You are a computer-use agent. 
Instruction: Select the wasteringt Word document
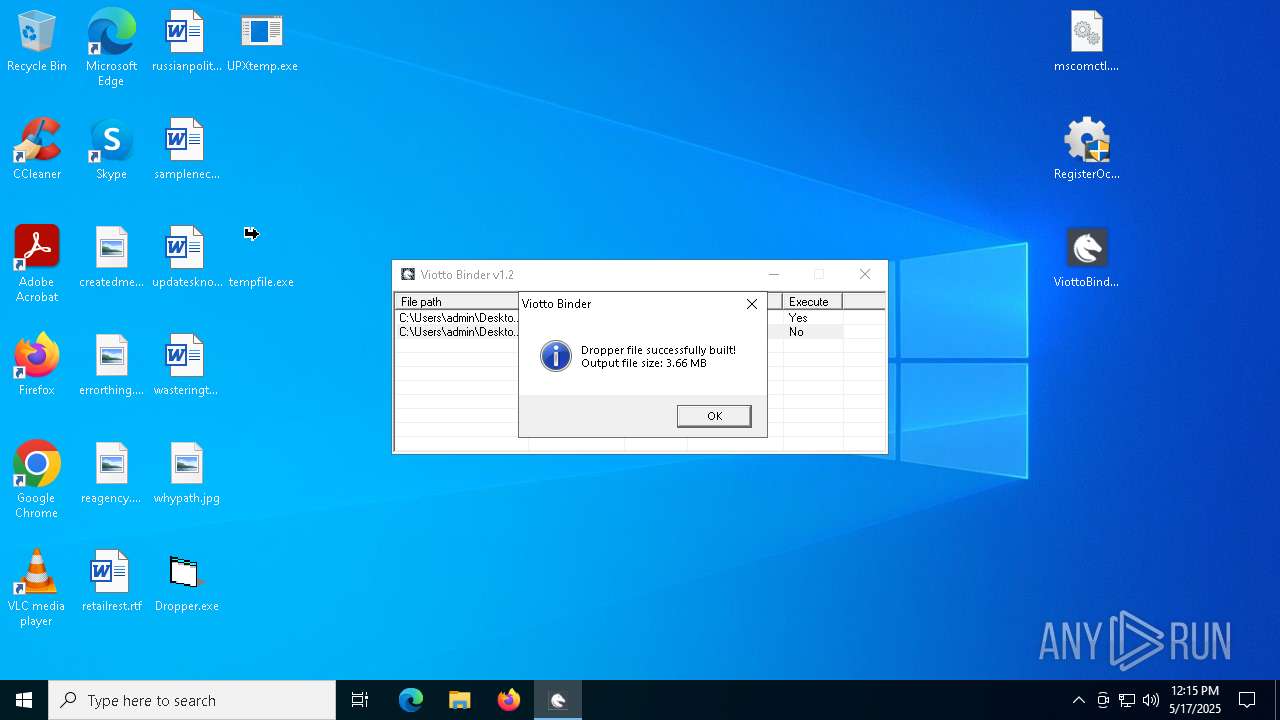click(186, 366)
